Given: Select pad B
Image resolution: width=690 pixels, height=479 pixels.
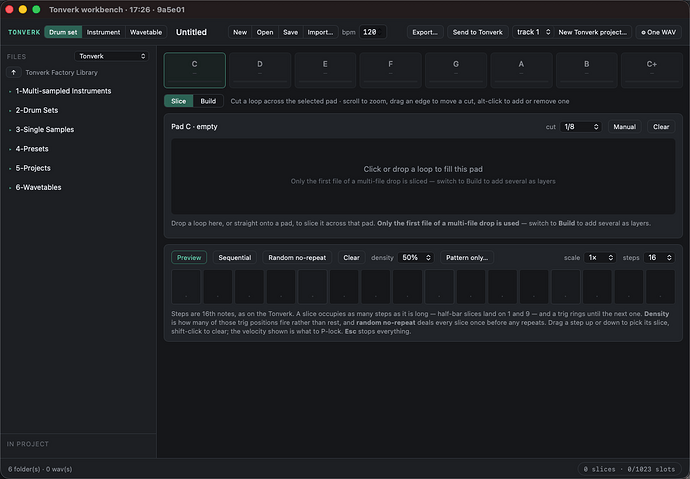Looking at the screenshot, I should [x=587, y=70].
